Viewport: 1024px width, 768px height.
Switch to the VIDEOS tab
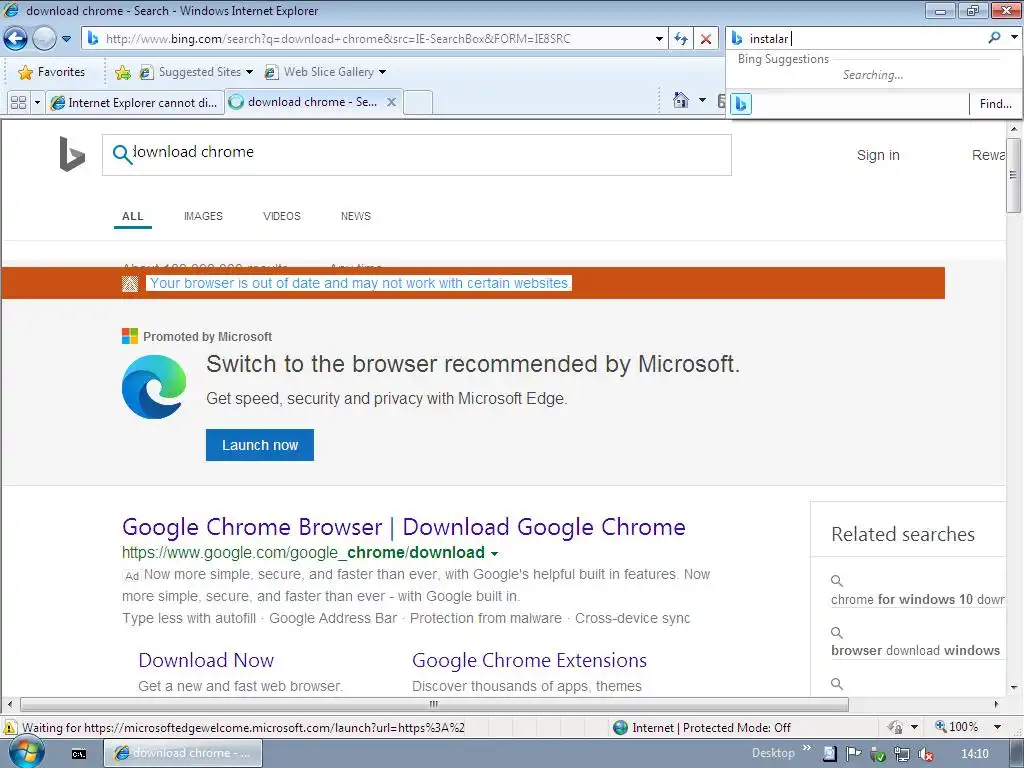point(281,216)
